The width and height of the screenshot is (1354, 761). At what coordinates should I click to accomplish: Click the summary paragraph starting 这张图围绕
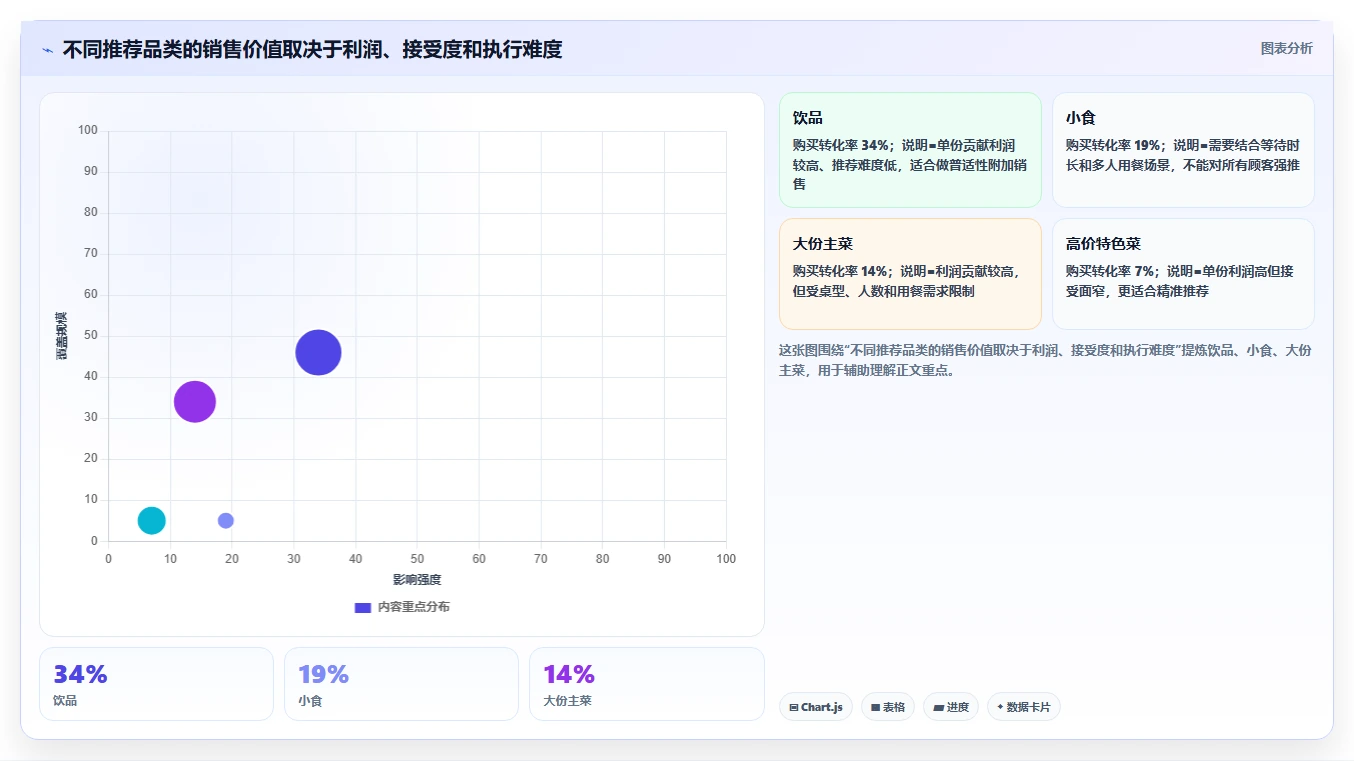click(x=1045, y=360)
